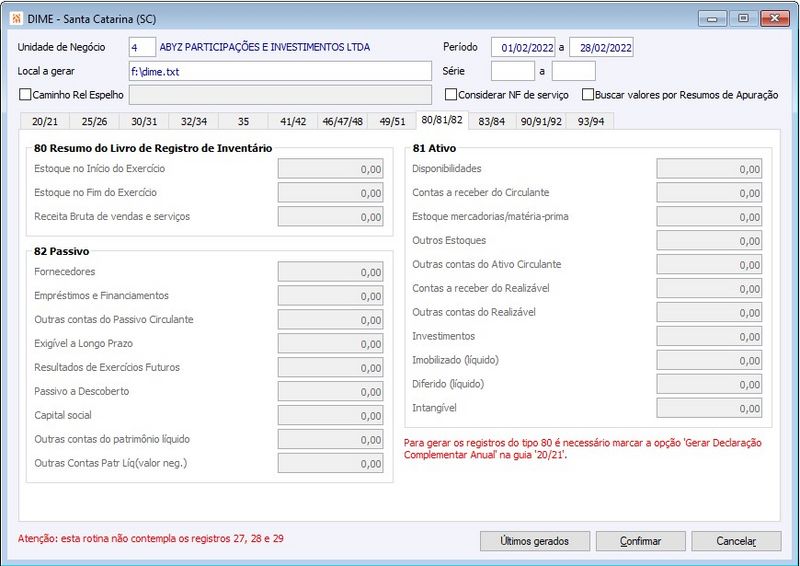Click the Últimos gerados button
The image size is (800, 566).
pyautogui.click(x=535, y=541)
